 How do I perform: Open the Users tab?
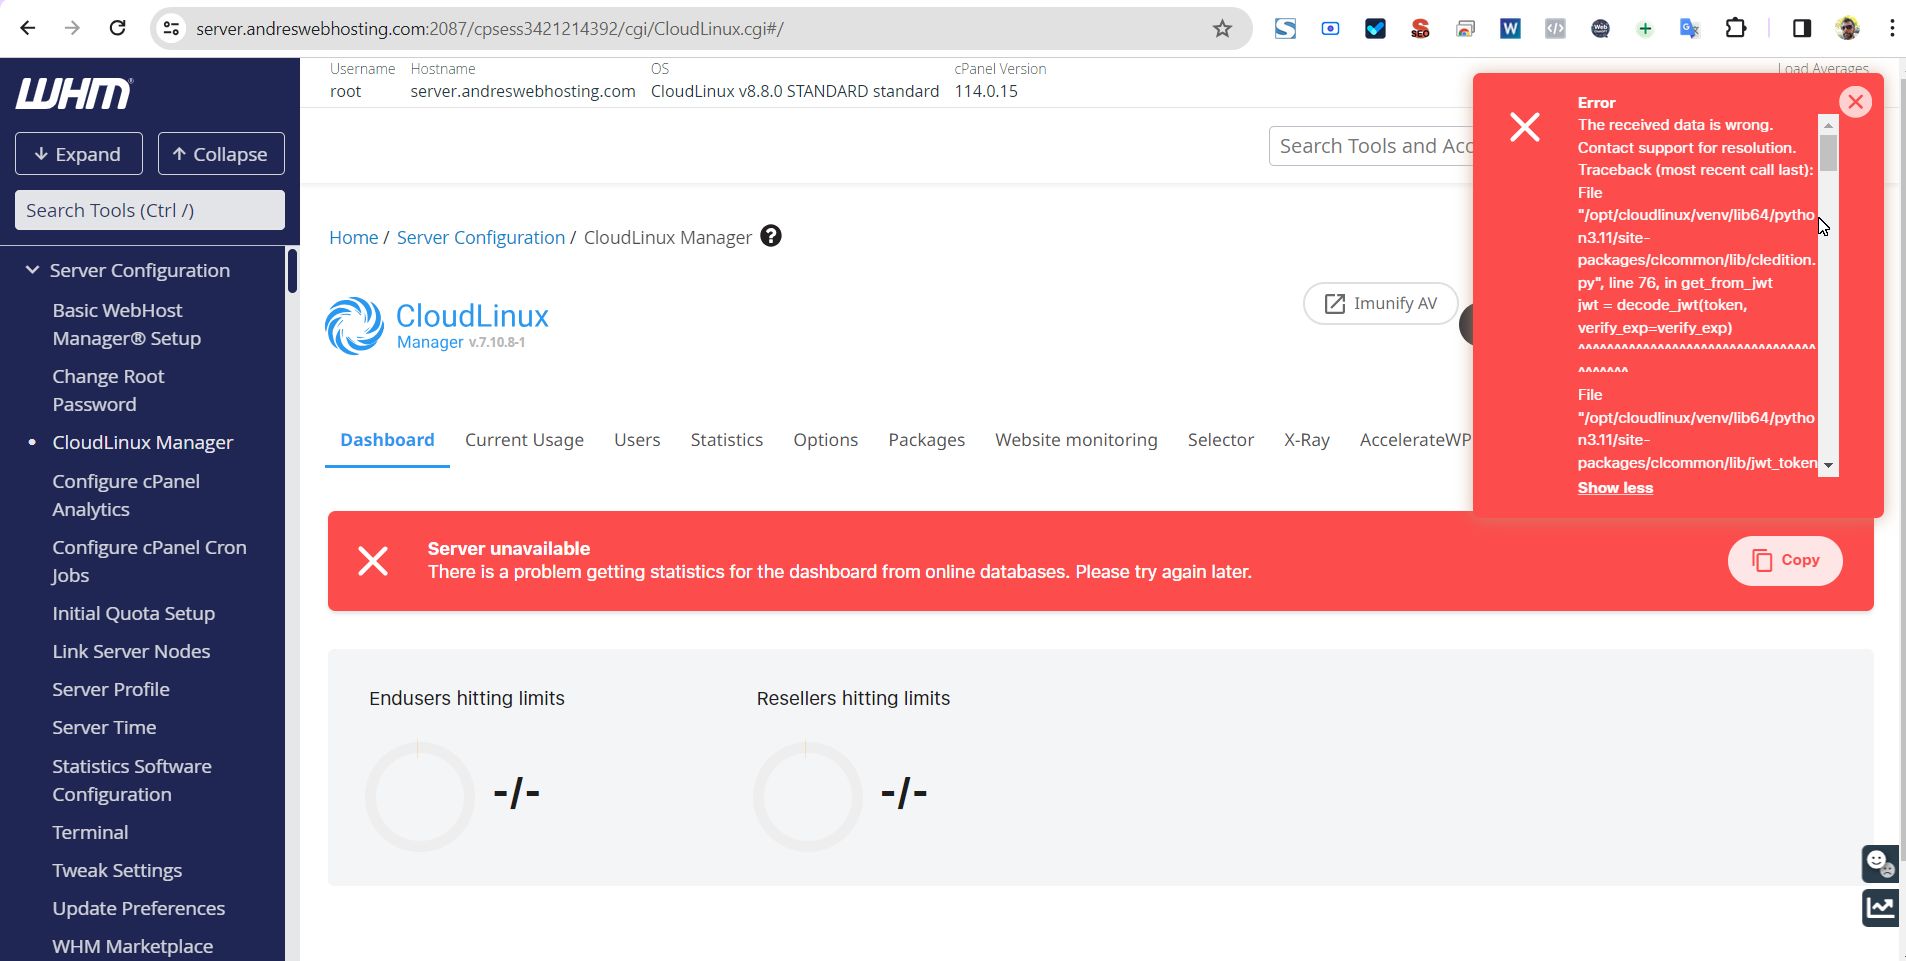(x=637, y=440)
